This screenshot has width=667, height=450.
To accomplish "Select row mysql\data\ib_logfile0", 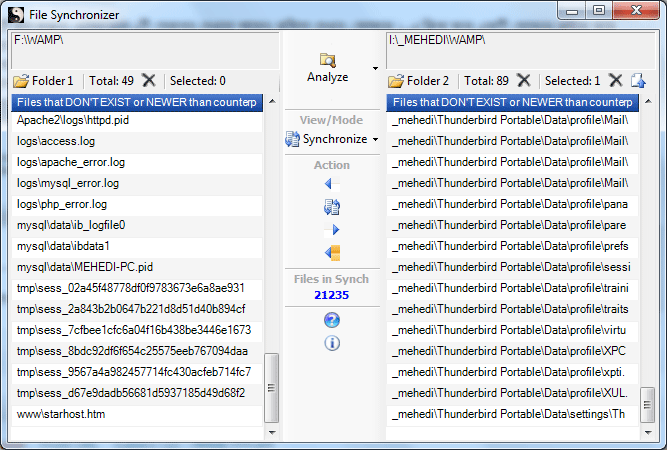I will [137, 225].
